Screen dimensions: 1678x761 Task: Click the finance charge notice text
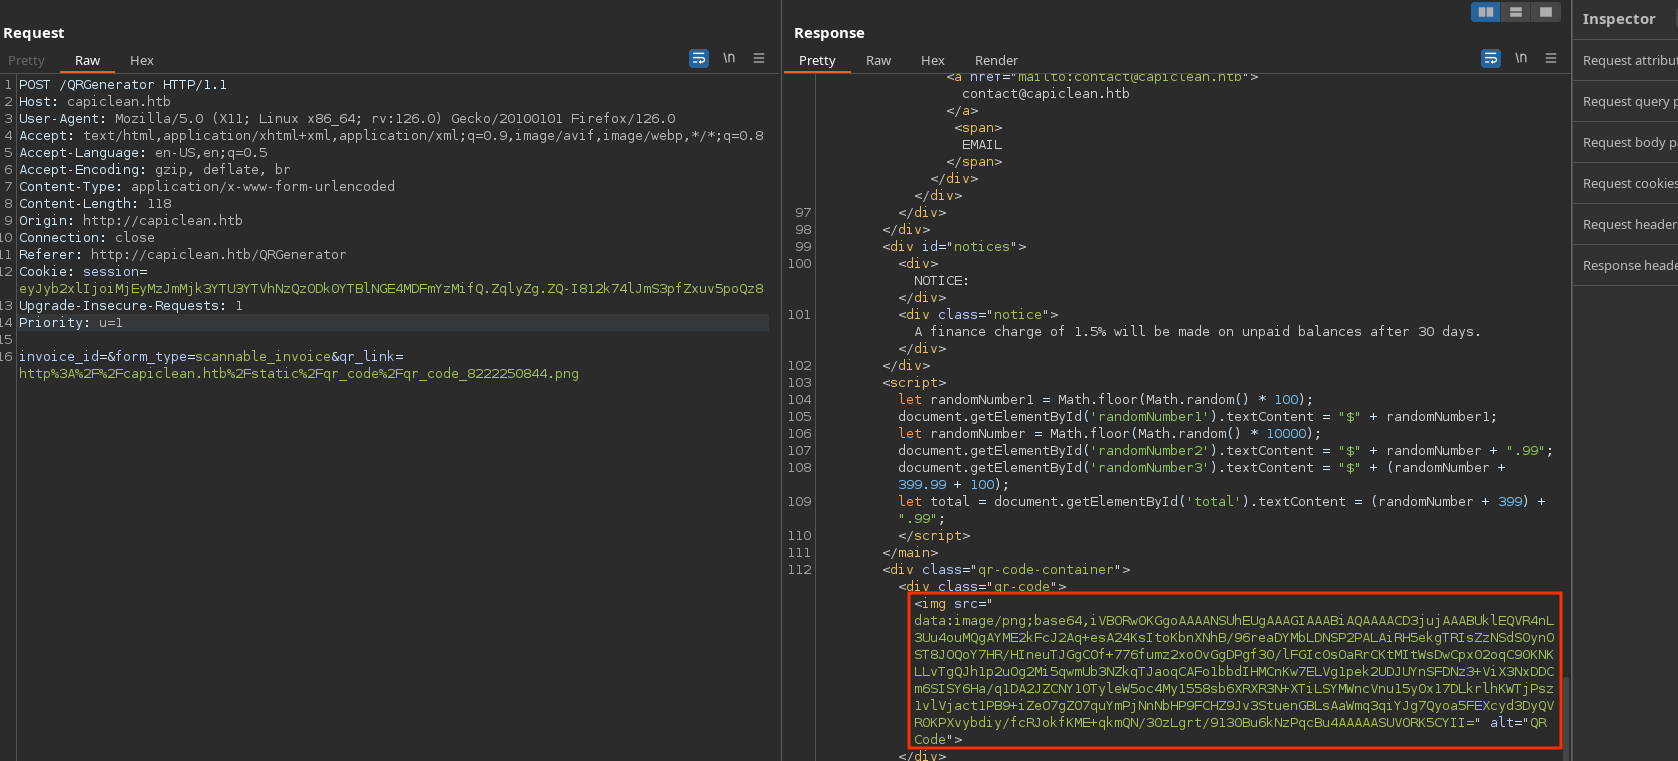pyautogui.click(x=1197, y=332)
